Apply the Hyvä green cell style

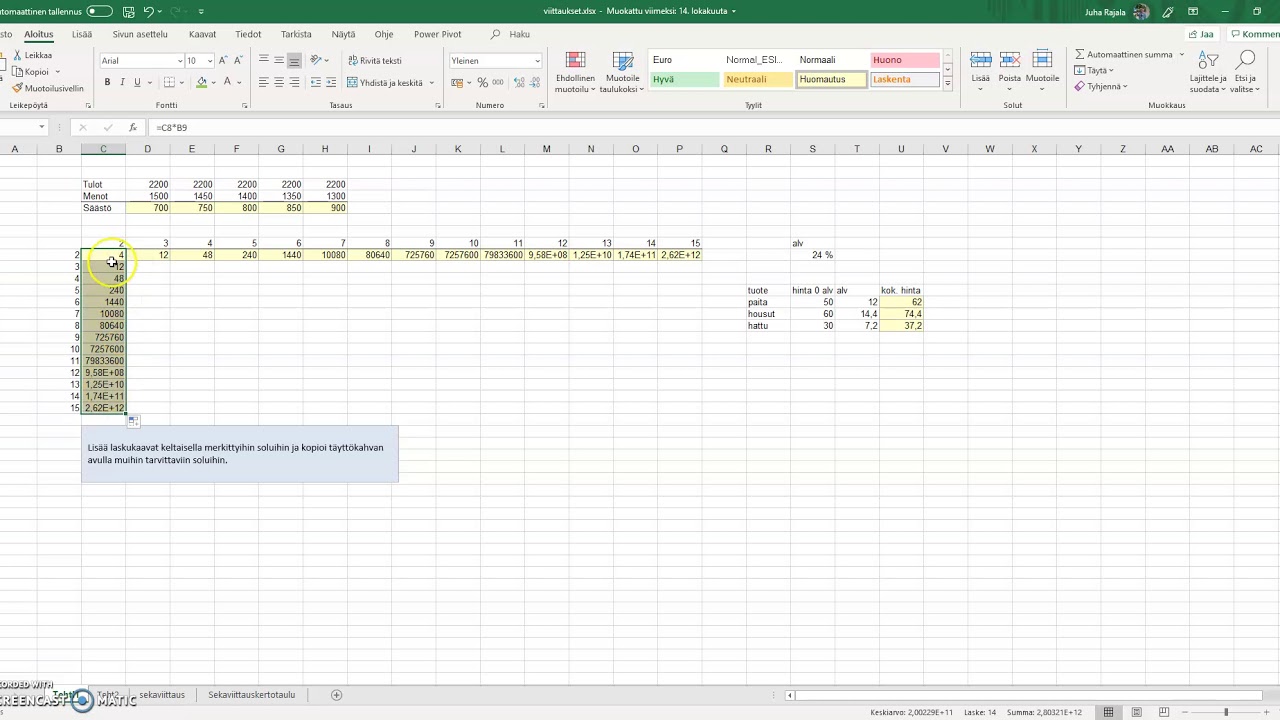(x=684, y=80)
